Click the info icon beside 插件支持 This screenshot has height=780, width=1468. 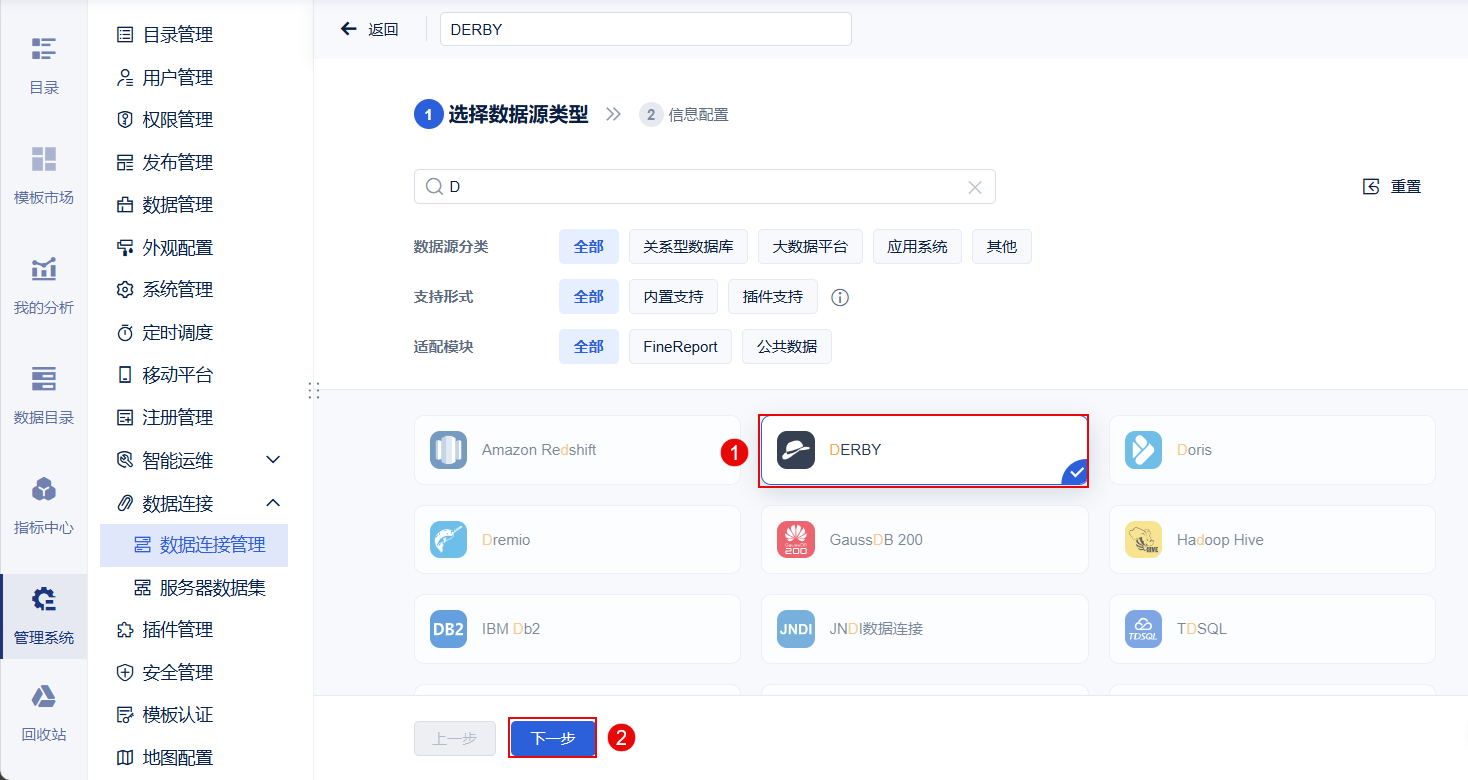840,297
